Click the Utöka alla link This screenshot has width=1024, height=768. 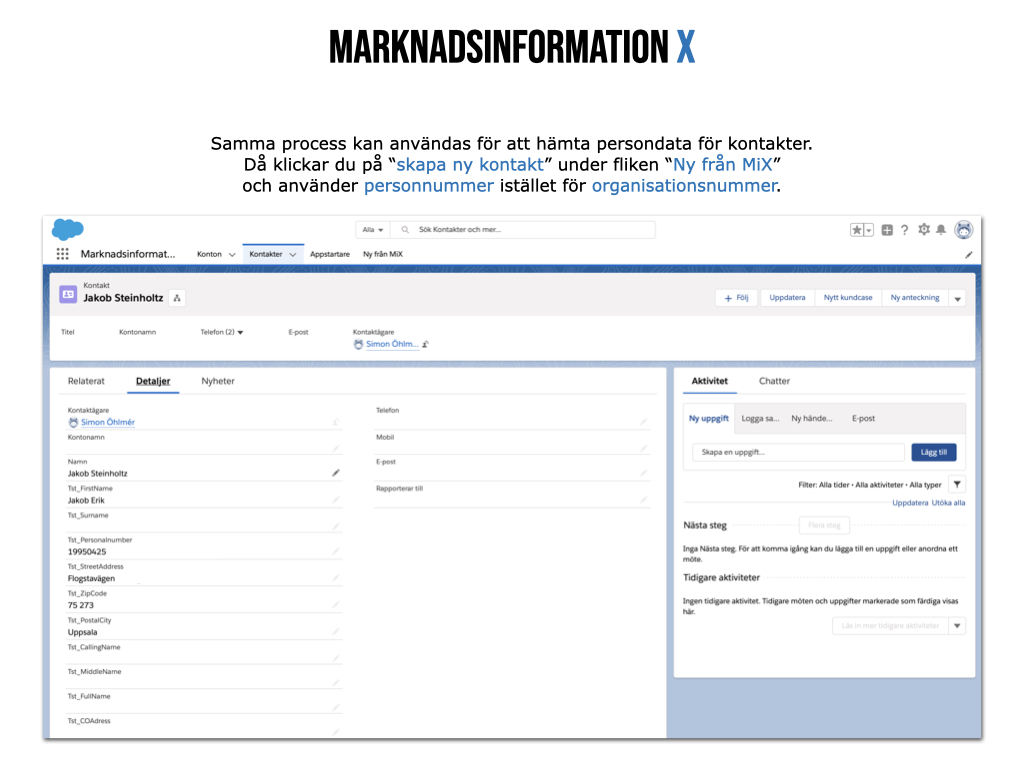[x=949, y=503]
